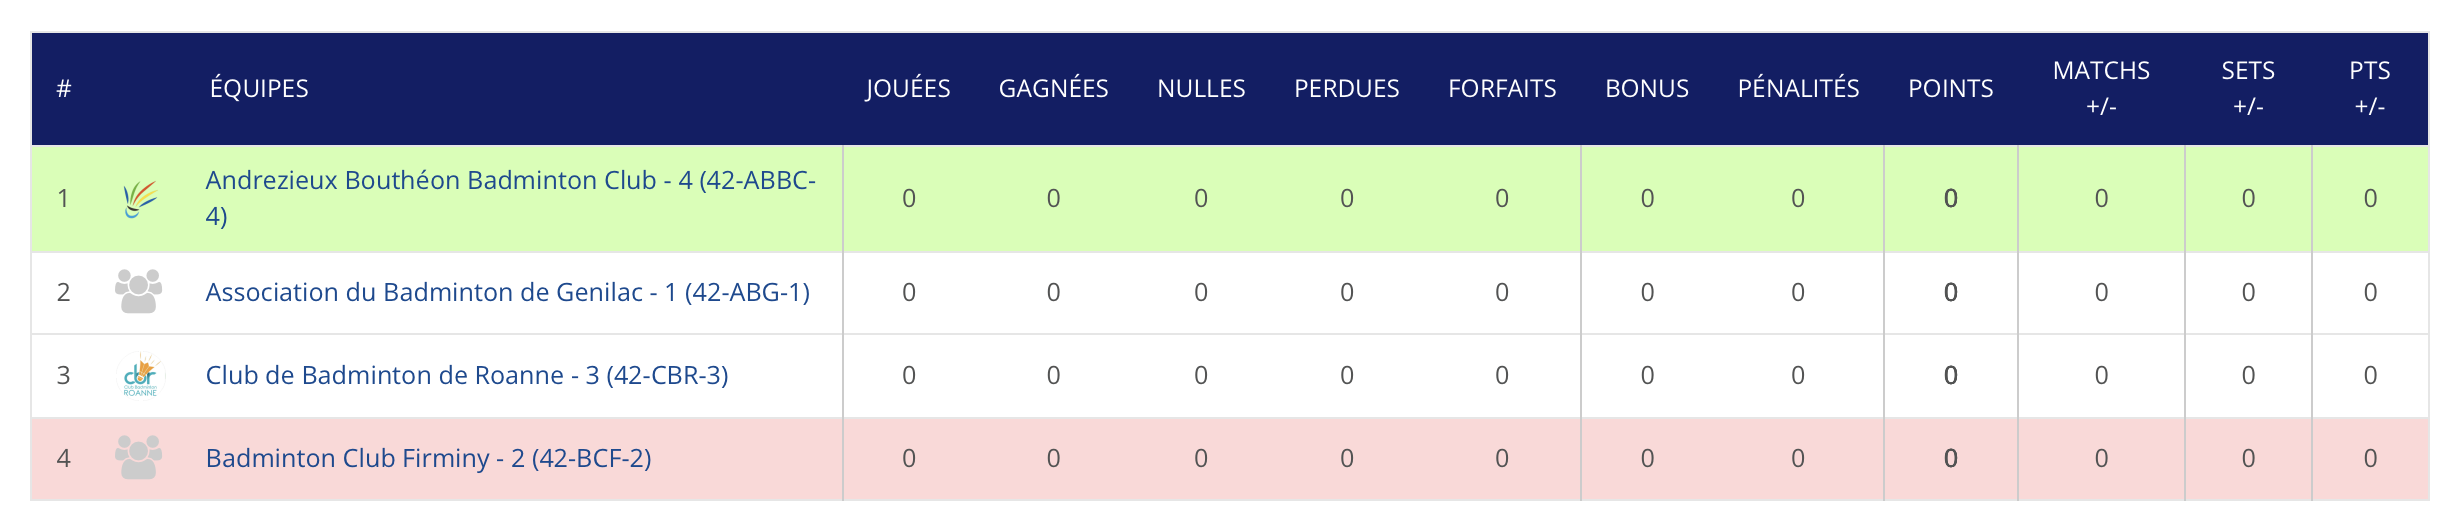Open the Andrezieux Bouthéon Badminton Club - 4 link
Viewport: 2454px width, 520px height.
[x=511, y=198]
